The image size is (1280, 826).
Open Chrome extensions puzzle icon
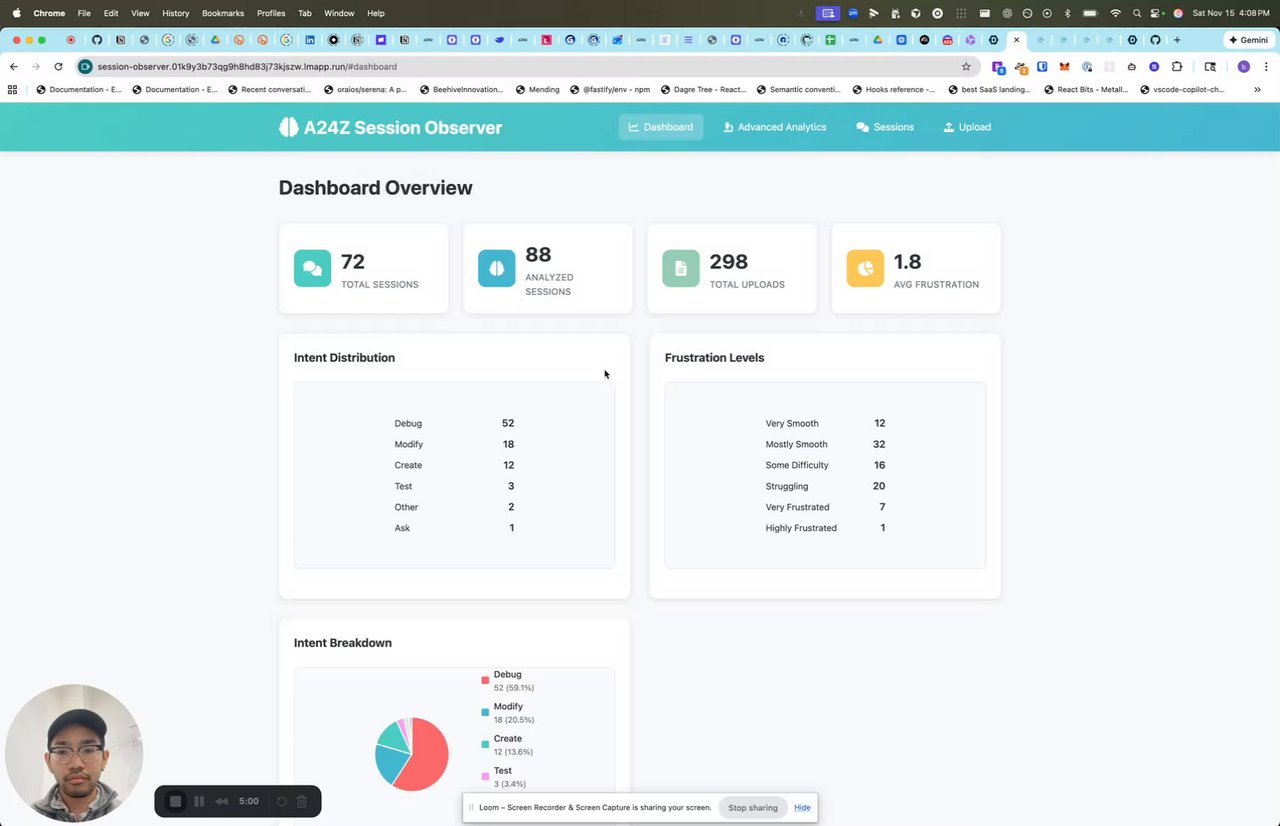click(x=1176, y=66)
